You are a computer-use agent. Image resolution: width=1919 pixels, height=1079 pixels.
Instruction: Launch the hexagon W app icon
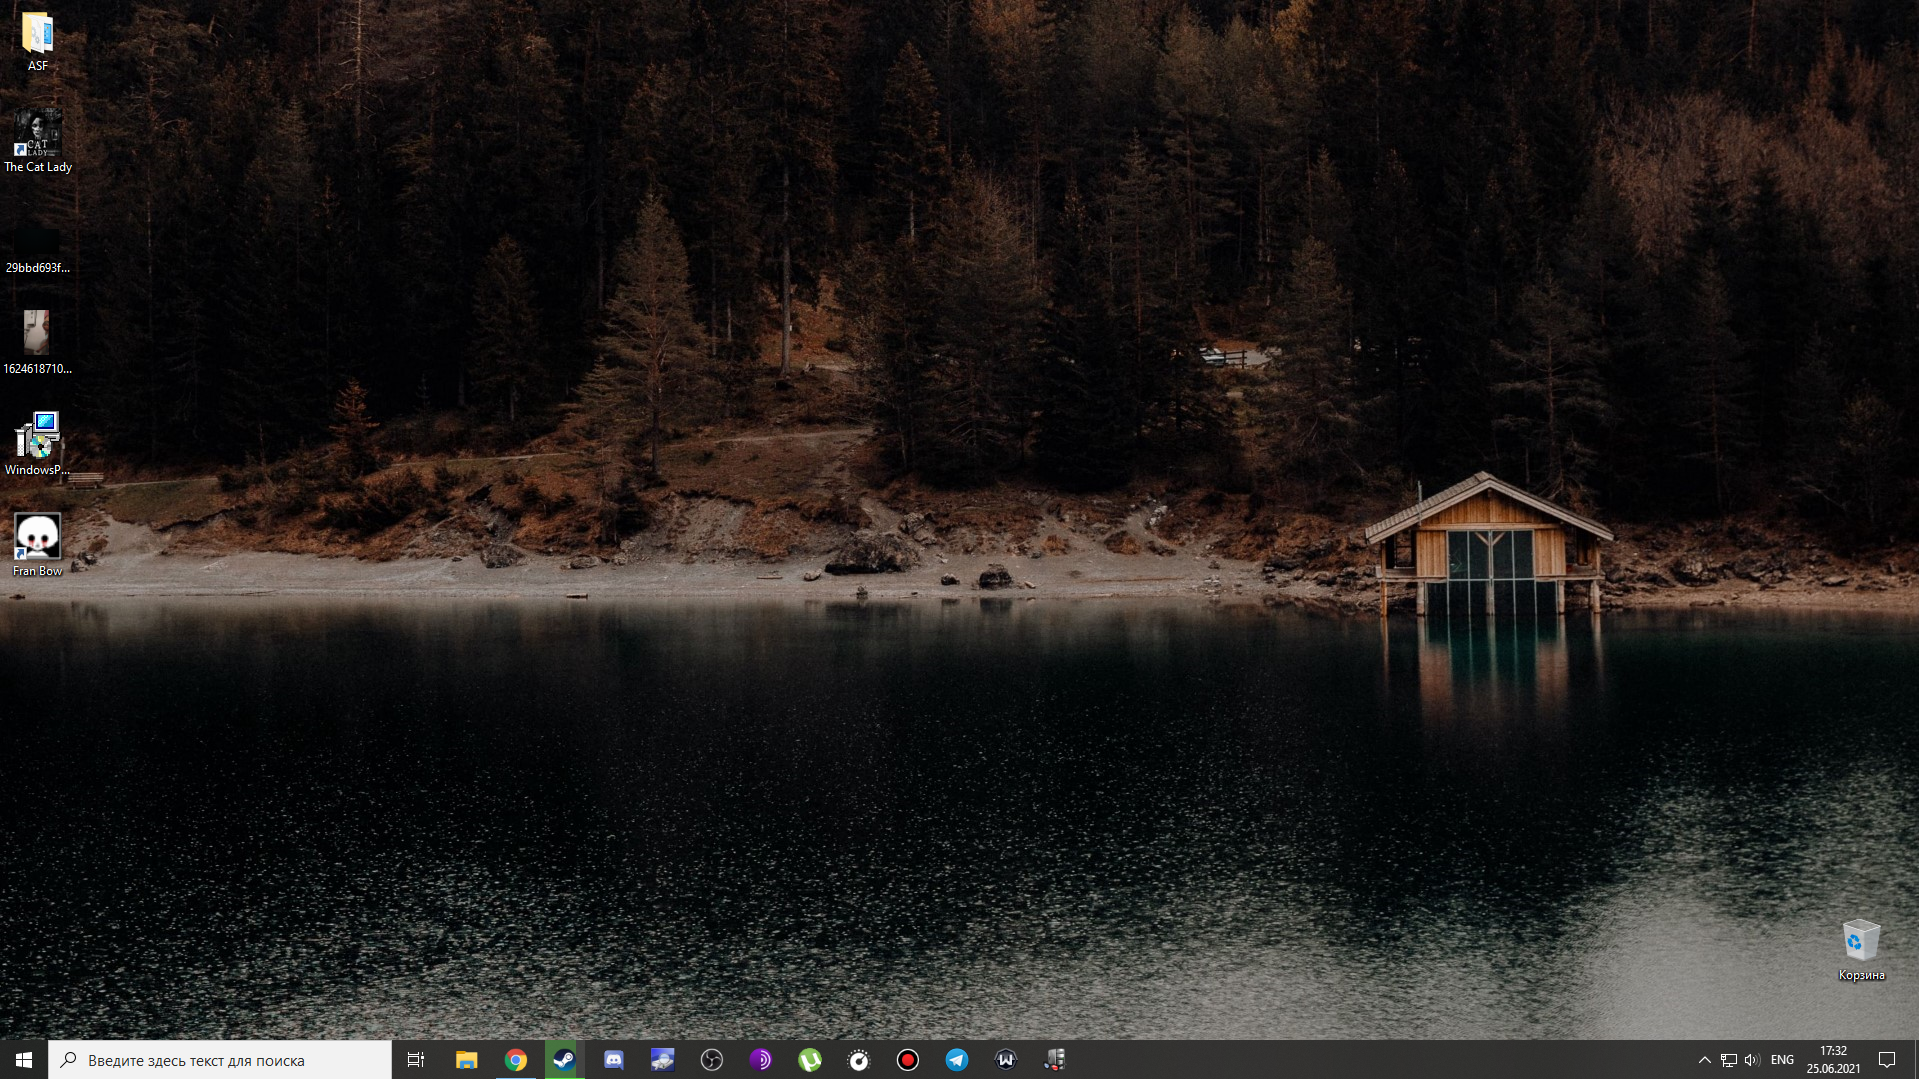tap(1005, 1060)
